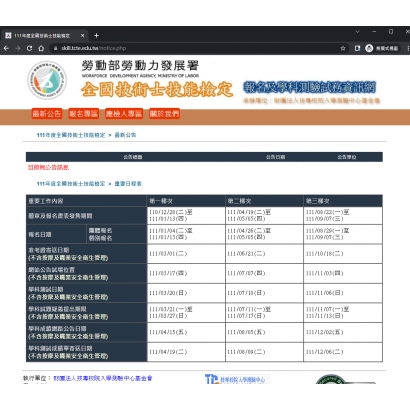Click the padlock site info icon
410x410 pixels.
(56, 48)
